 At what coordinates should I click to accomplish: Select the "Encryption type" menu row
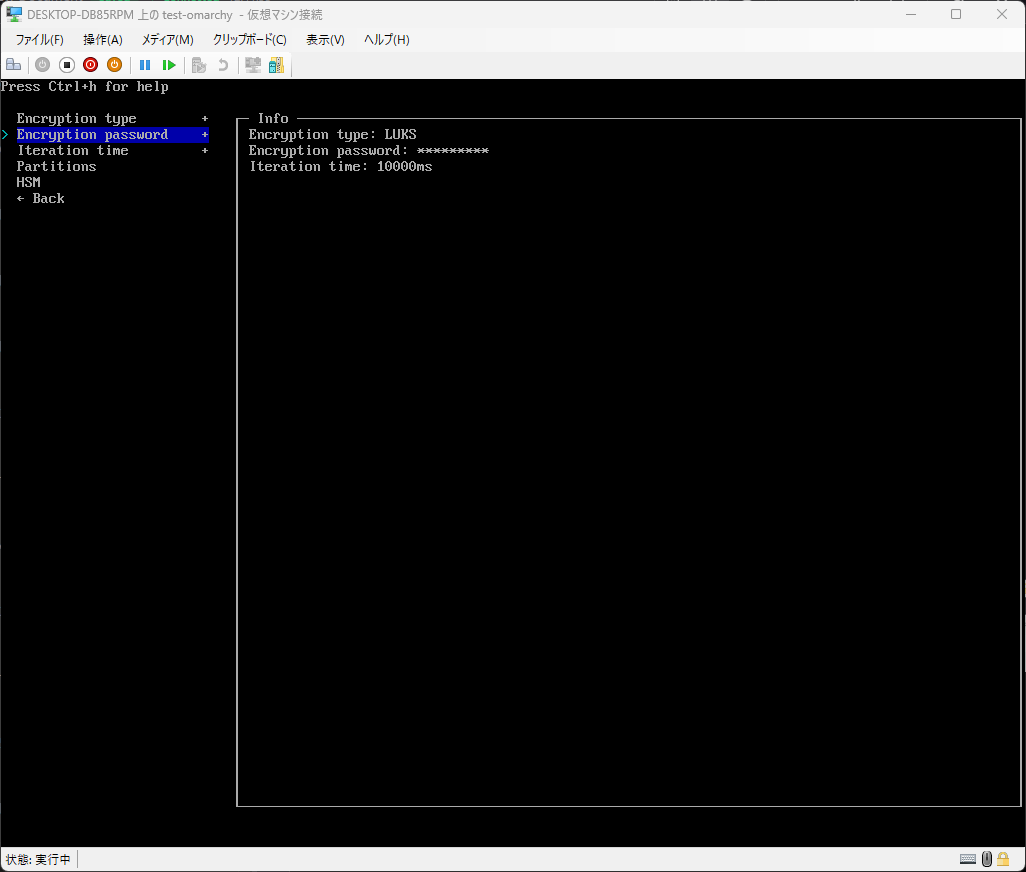113,118
